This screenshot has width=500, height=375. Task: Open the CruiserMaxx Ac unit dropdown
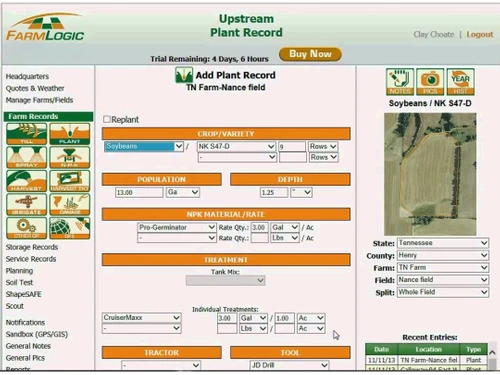point(311,318)
